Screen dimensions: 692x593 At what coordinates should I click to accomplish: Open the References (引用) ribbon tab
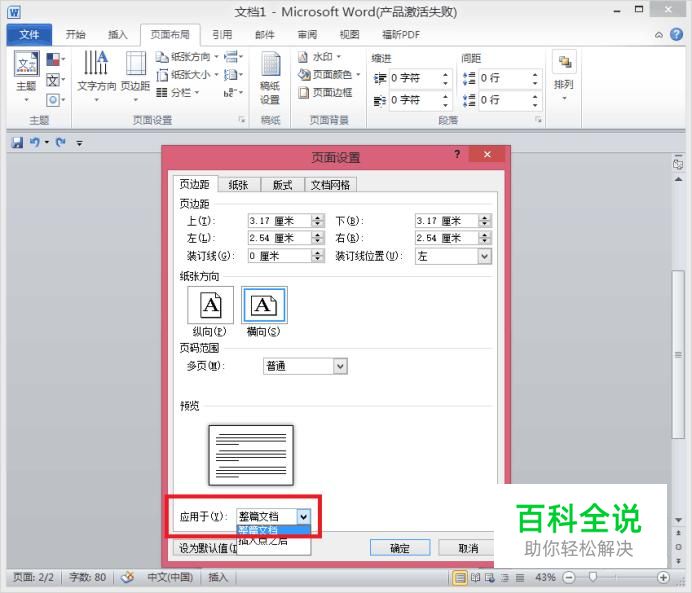222,34
